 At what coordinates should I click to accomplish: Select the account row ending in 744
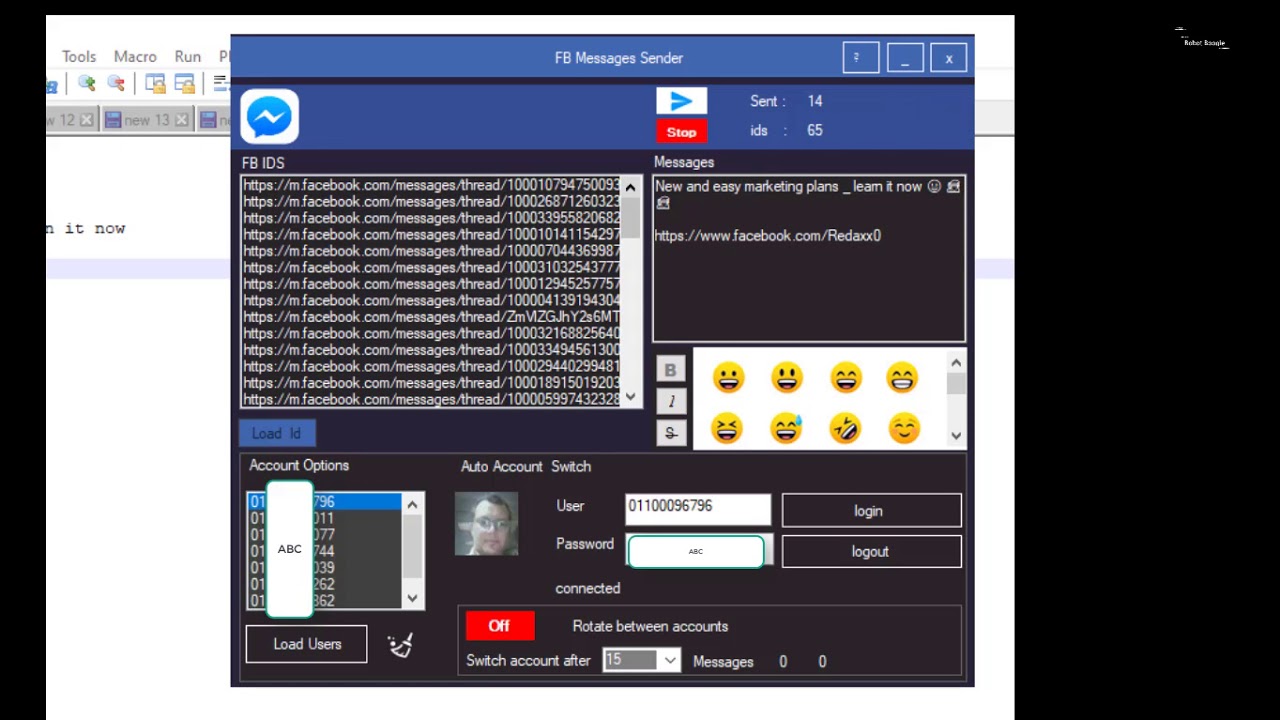pos(325,551)
